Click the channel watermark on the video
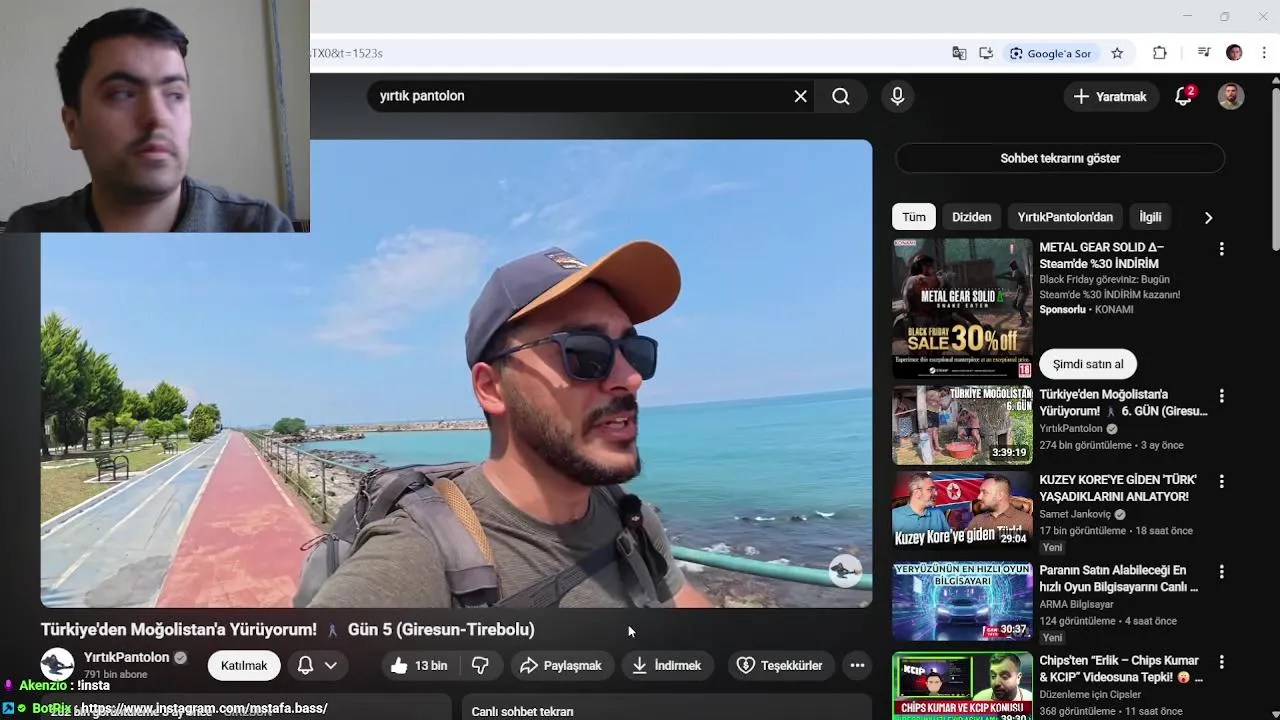 coord(845,570)
